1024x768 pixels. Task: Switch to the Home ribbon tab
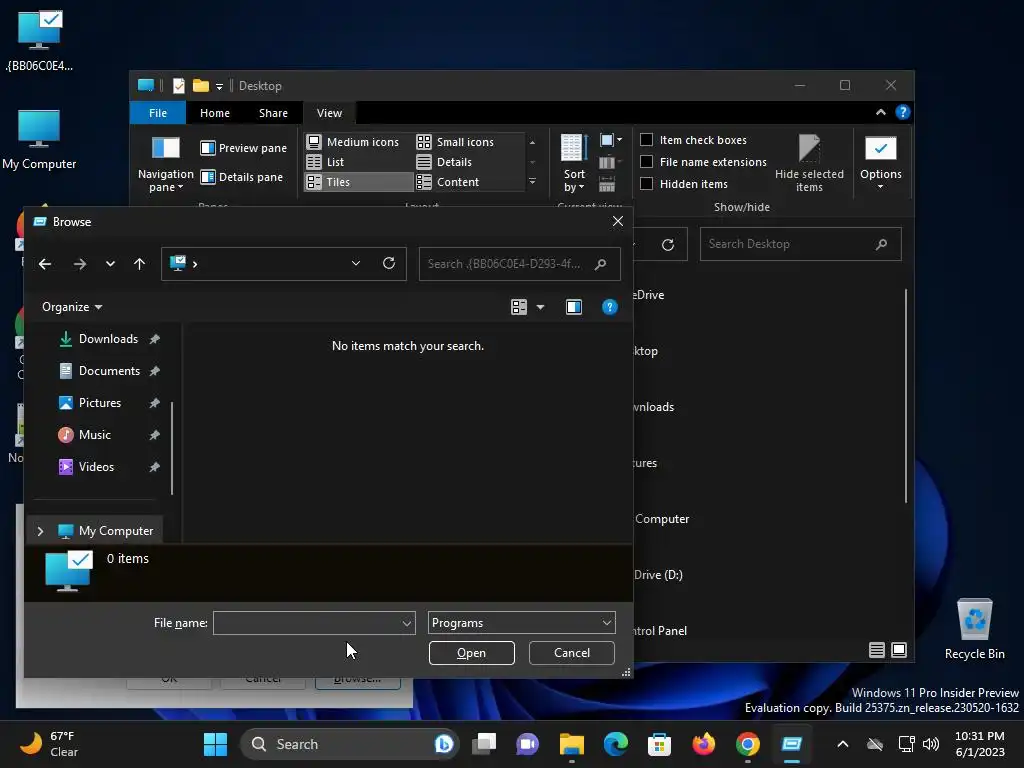pyautogui.click(x=214, y=113)
